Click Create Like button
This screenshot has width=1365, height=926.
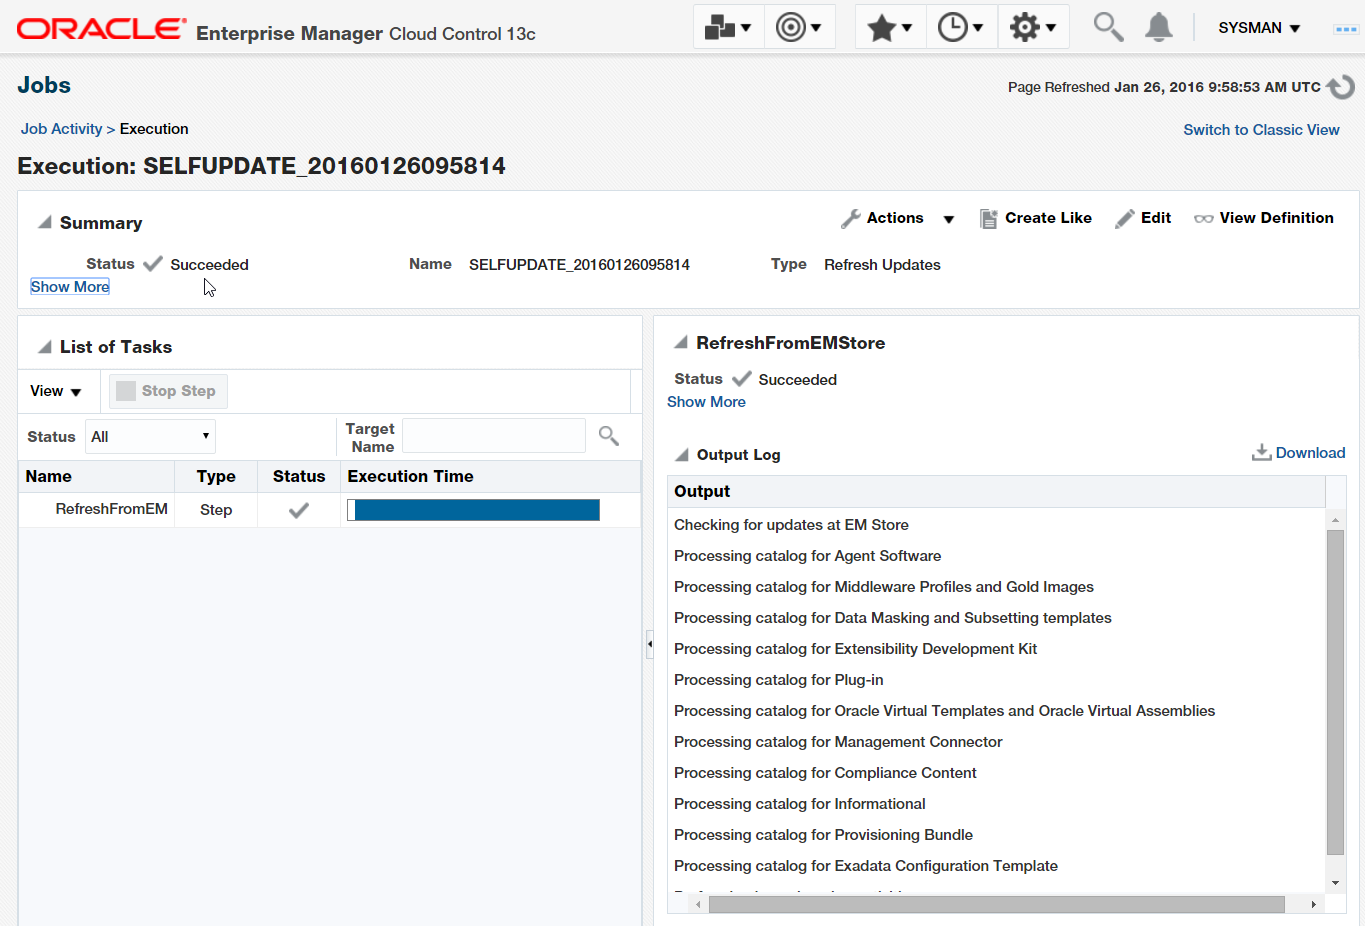[x=1035, y=218]
